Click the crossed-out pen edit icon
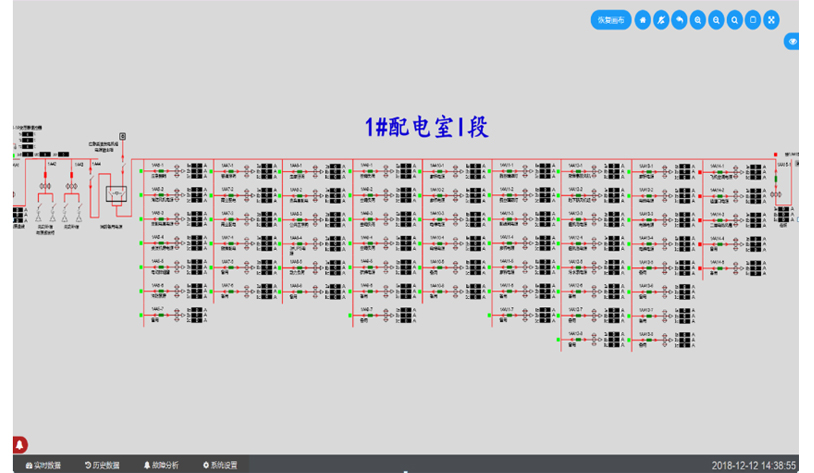Image resolution: width=814 pixels, height=473 pixels. coord(661,20)
